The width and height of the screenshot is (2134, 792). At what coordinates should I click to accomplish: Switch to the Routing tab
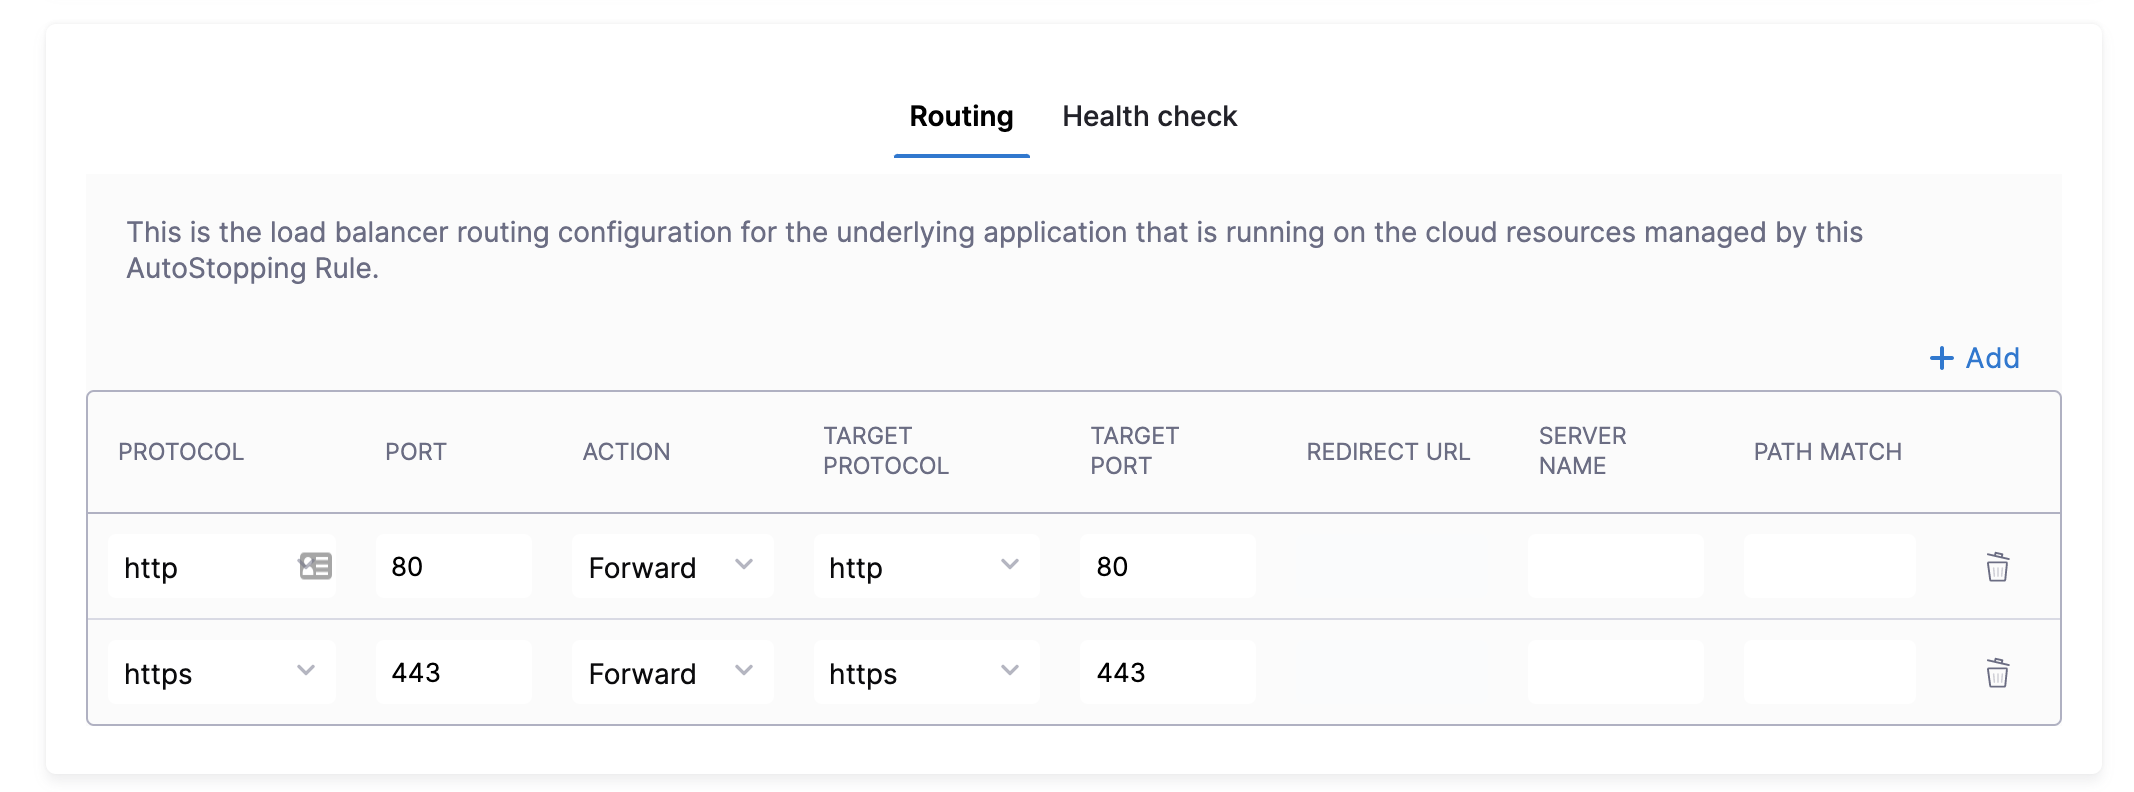click(x=961, y=117)
